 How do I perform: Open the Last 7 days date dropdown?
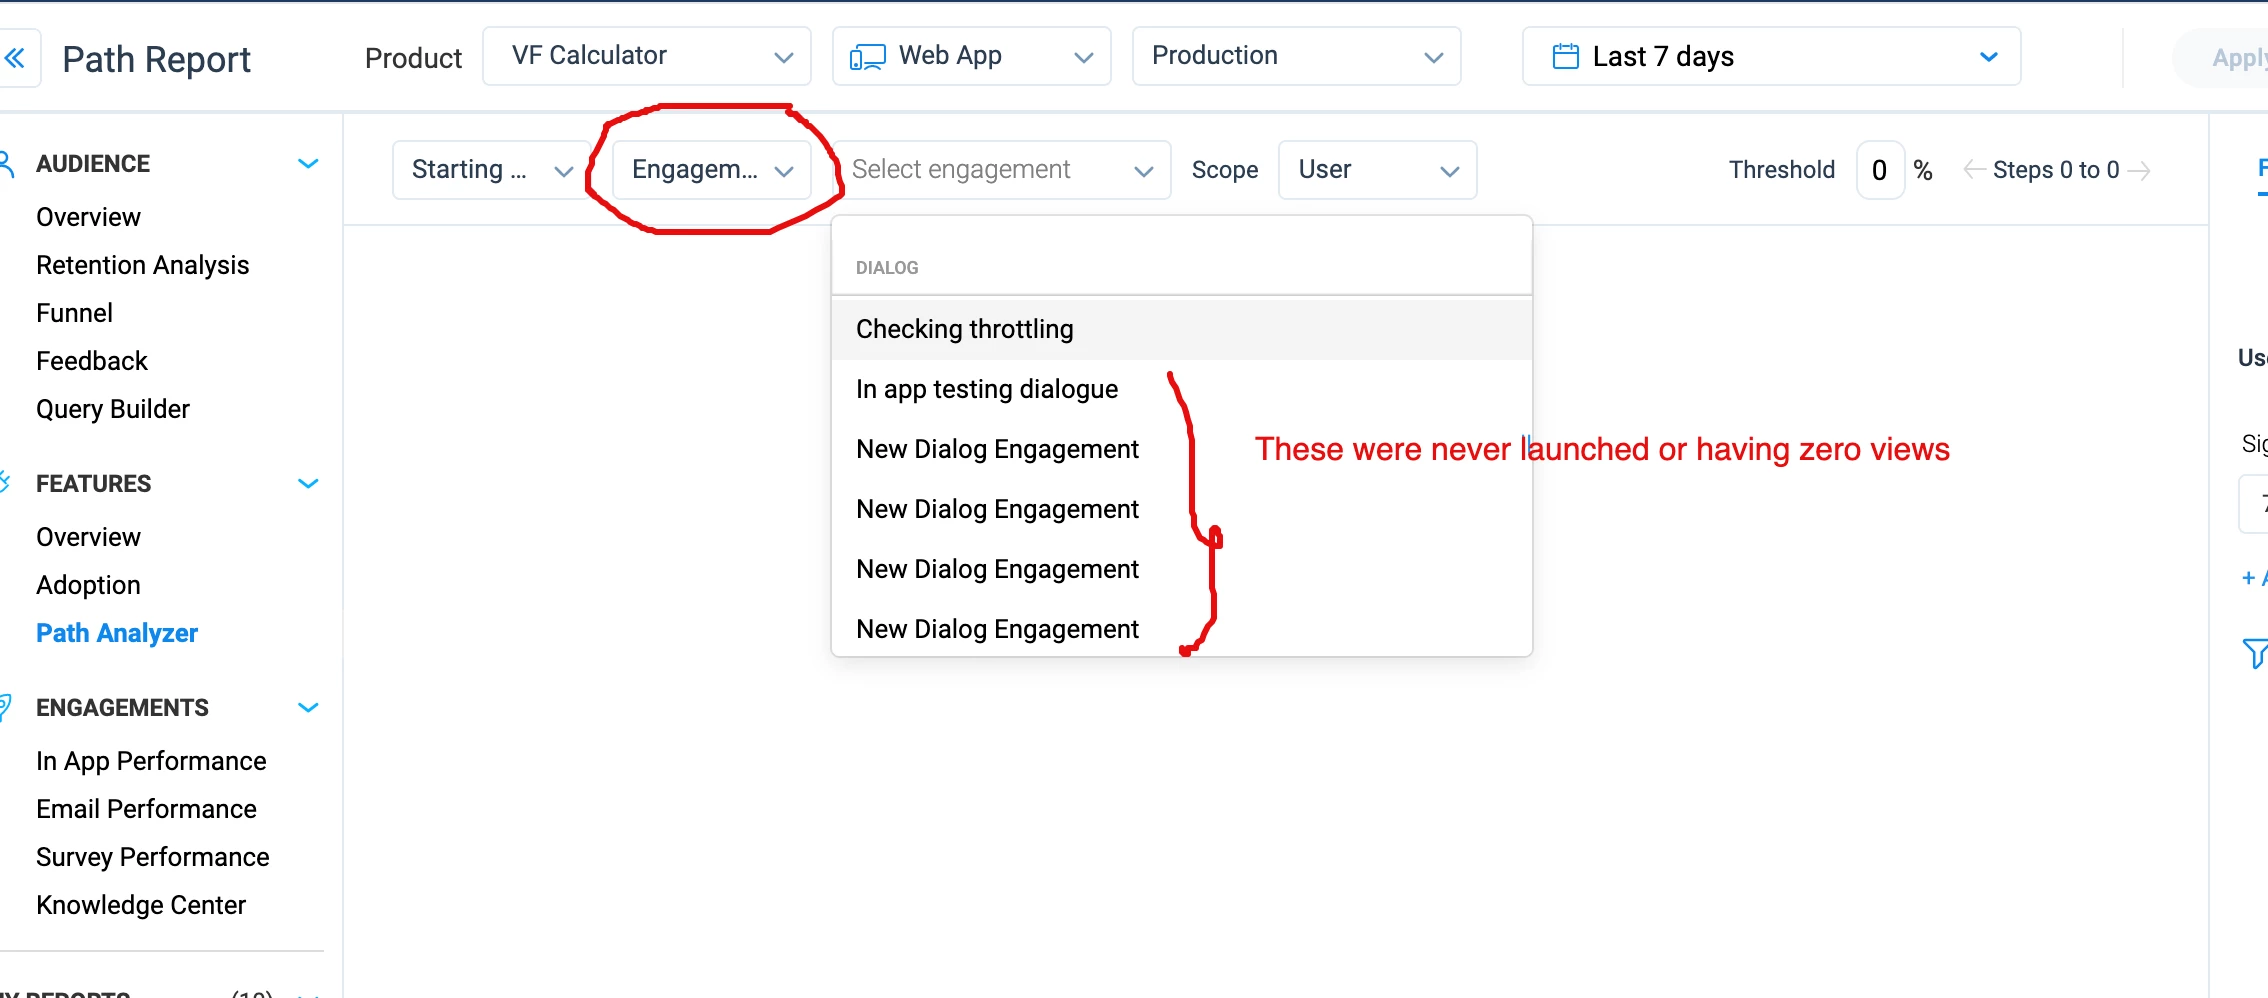(x=1771, y=56)
